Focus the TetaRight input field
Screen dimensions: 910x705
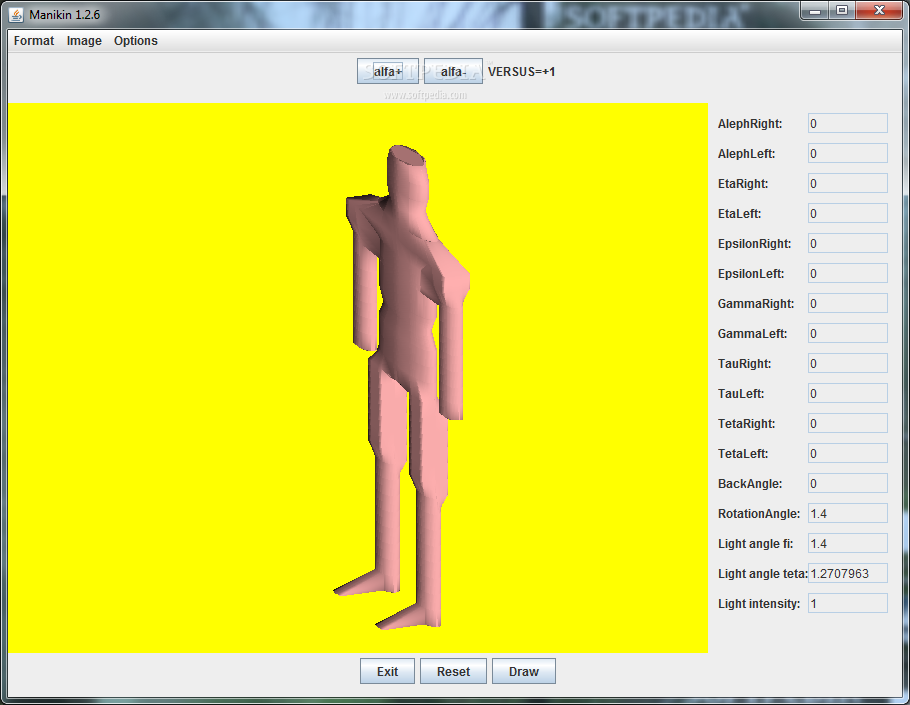point(848,424)
